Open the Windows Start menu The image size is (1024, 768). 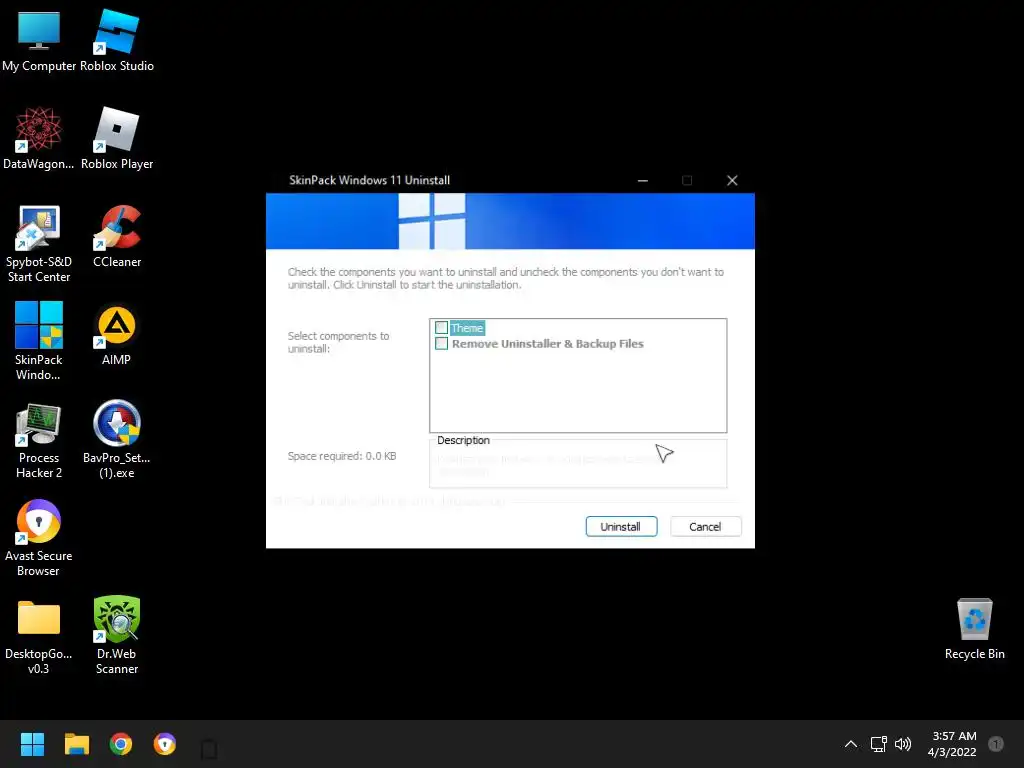[32, 744]
